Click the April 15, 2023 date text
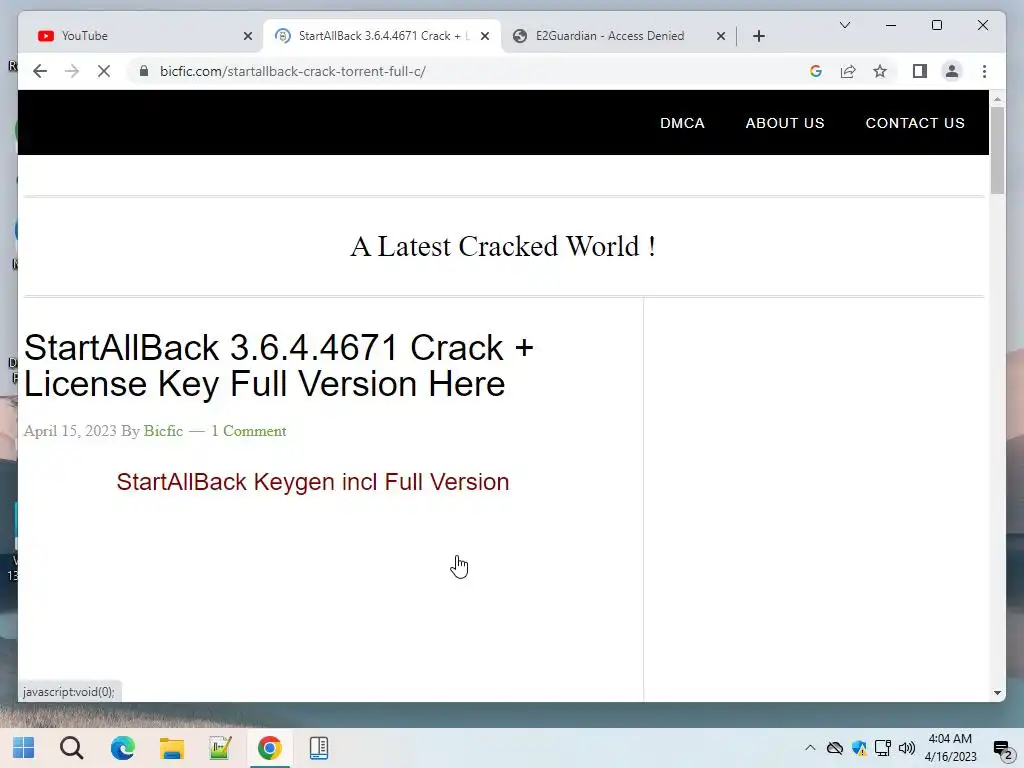The width and height of the screenshot is (1024, 768). click(70, 431)
